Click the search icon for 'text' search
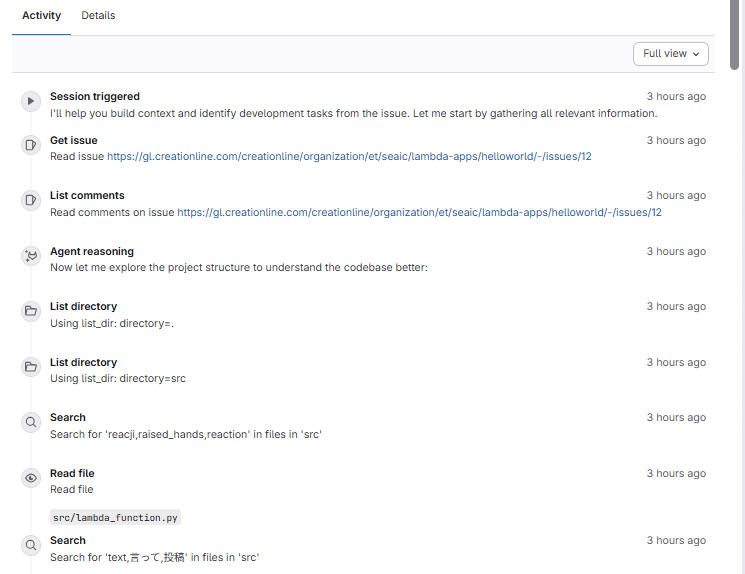This screenshot has width=745, height=574. pos(31,545)
